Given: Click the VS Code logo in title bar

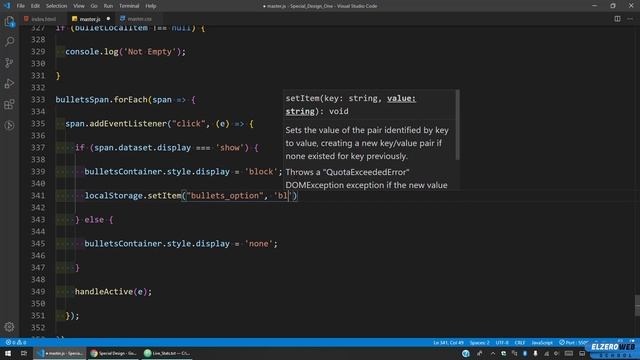Looking at the screenshot, I should point(7,6).
